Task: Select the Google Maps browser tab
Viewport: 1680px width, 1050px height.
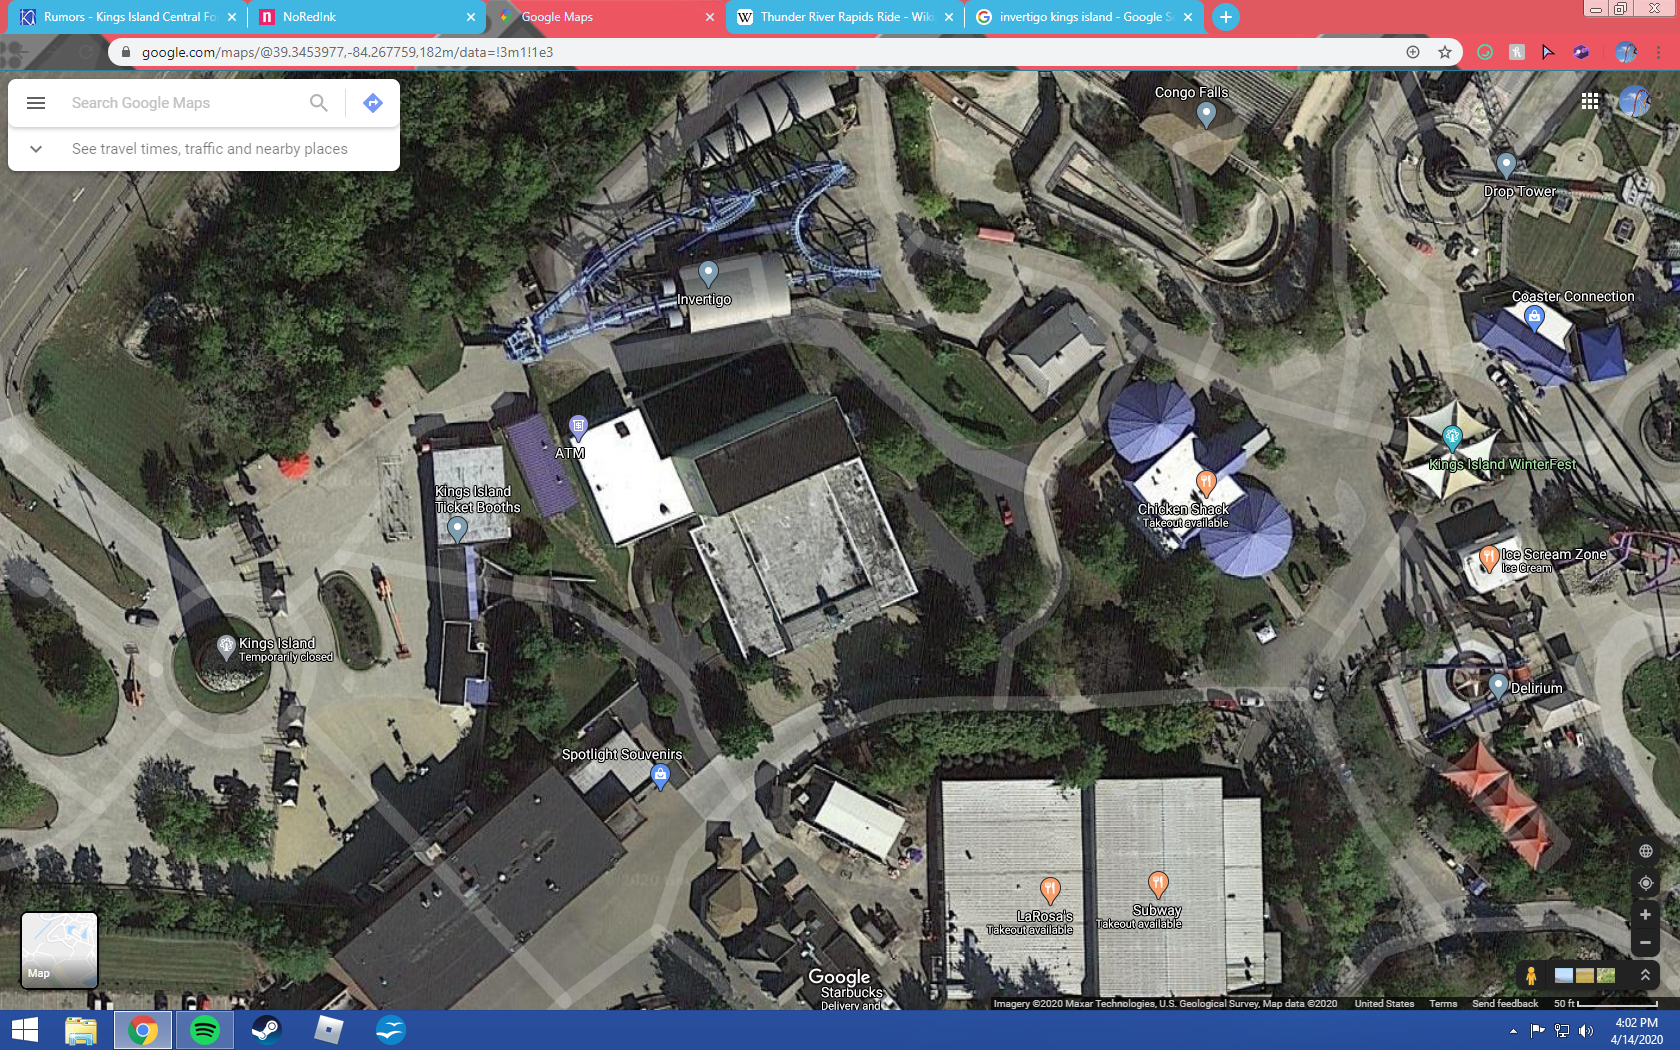Action: pyautogui.click(x=606, y=17)
